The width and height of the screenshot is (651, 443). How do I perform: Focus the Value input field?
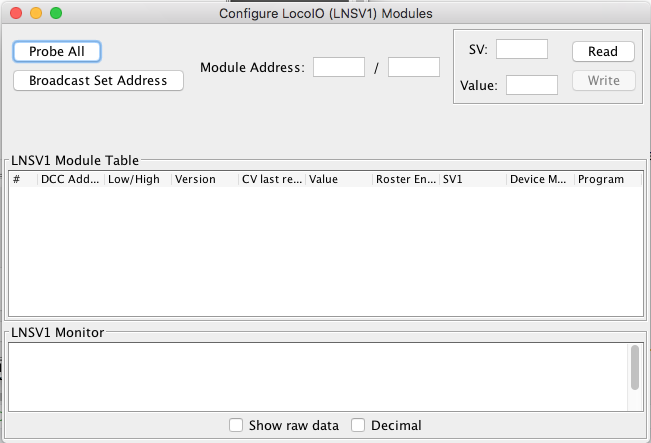click(x=532, y=85)
